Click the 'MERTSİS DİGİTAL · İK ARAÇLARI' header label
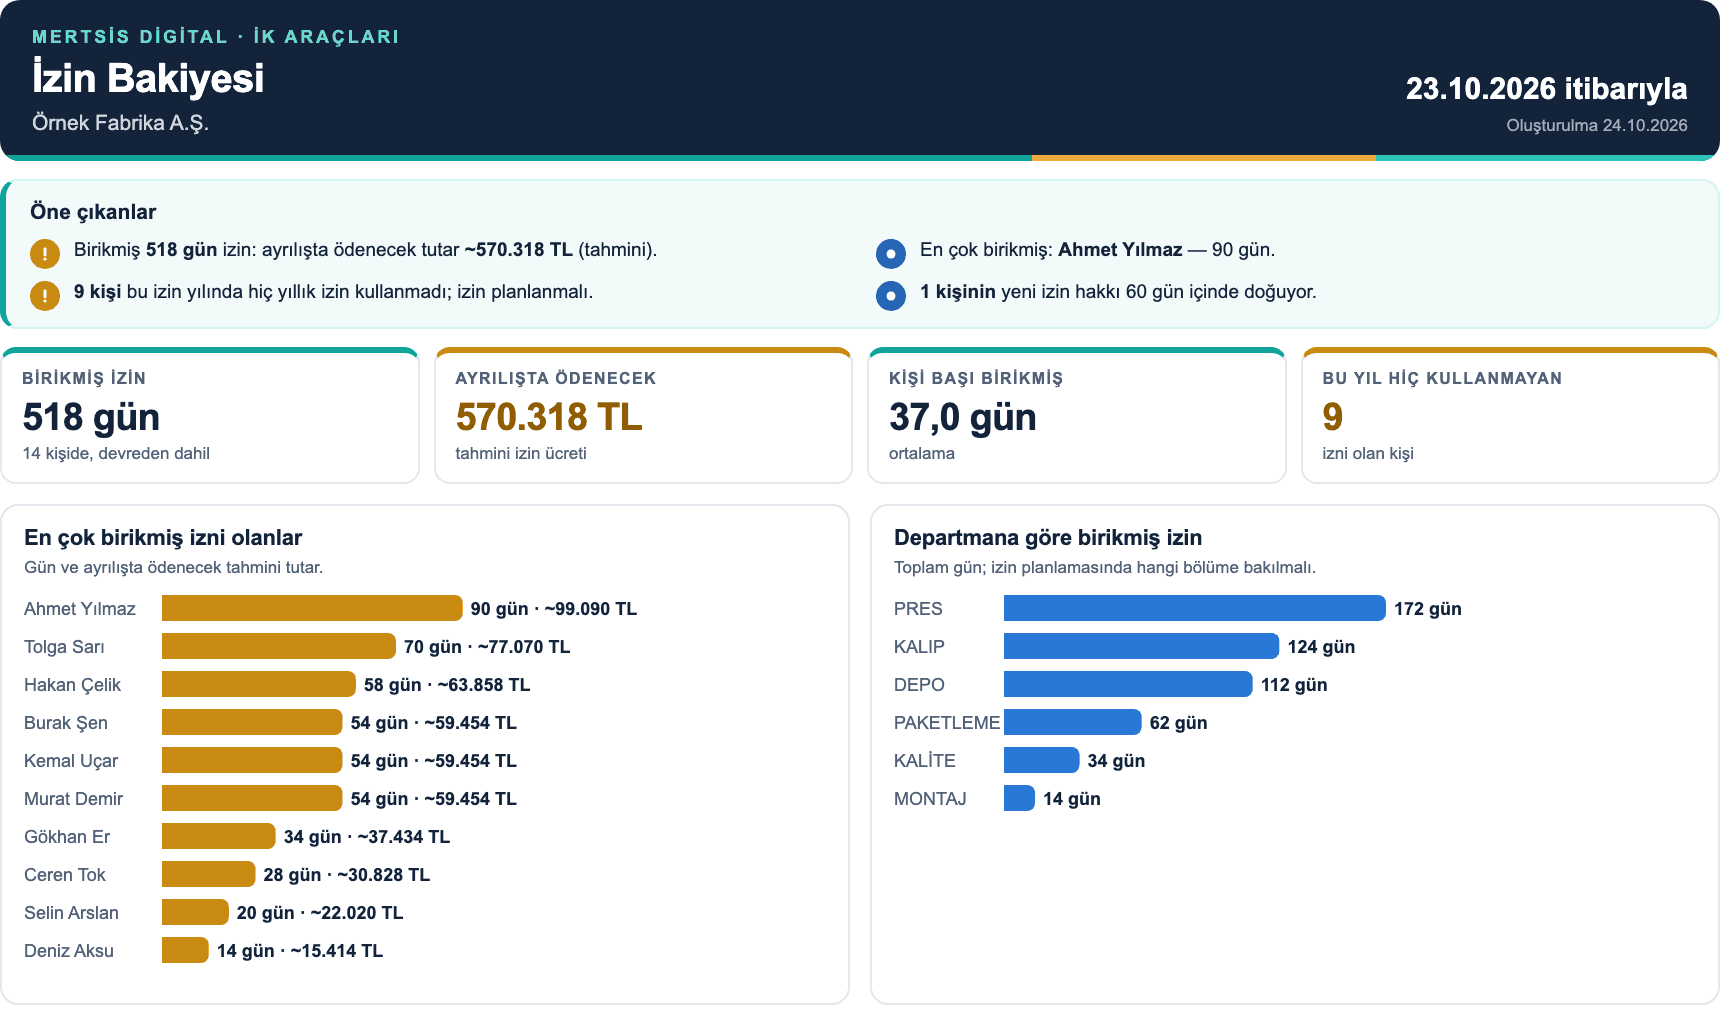 coord(215,37)
